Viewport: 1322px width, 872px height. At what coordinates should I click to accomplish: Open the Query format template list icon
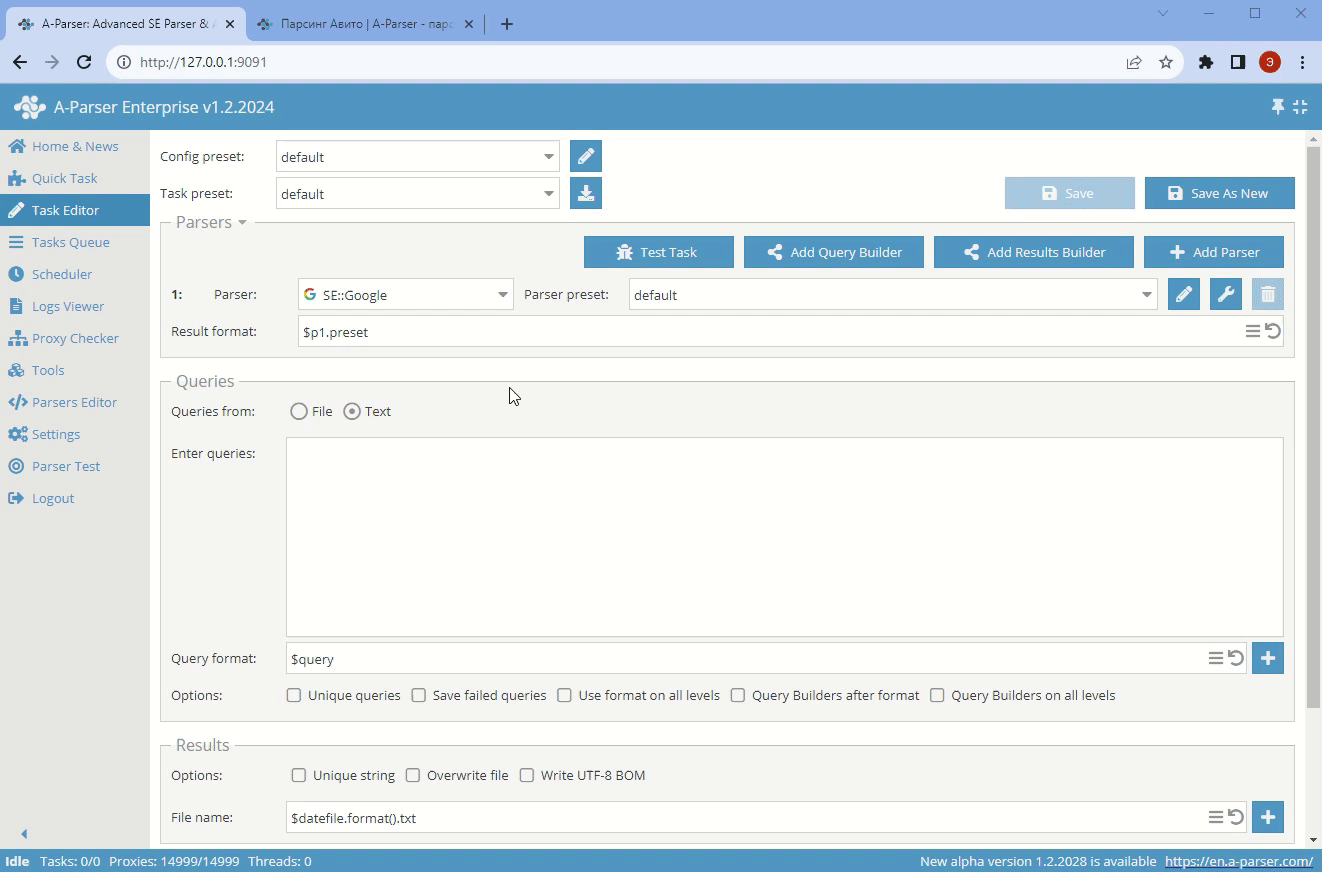[x=1215, y=658]
